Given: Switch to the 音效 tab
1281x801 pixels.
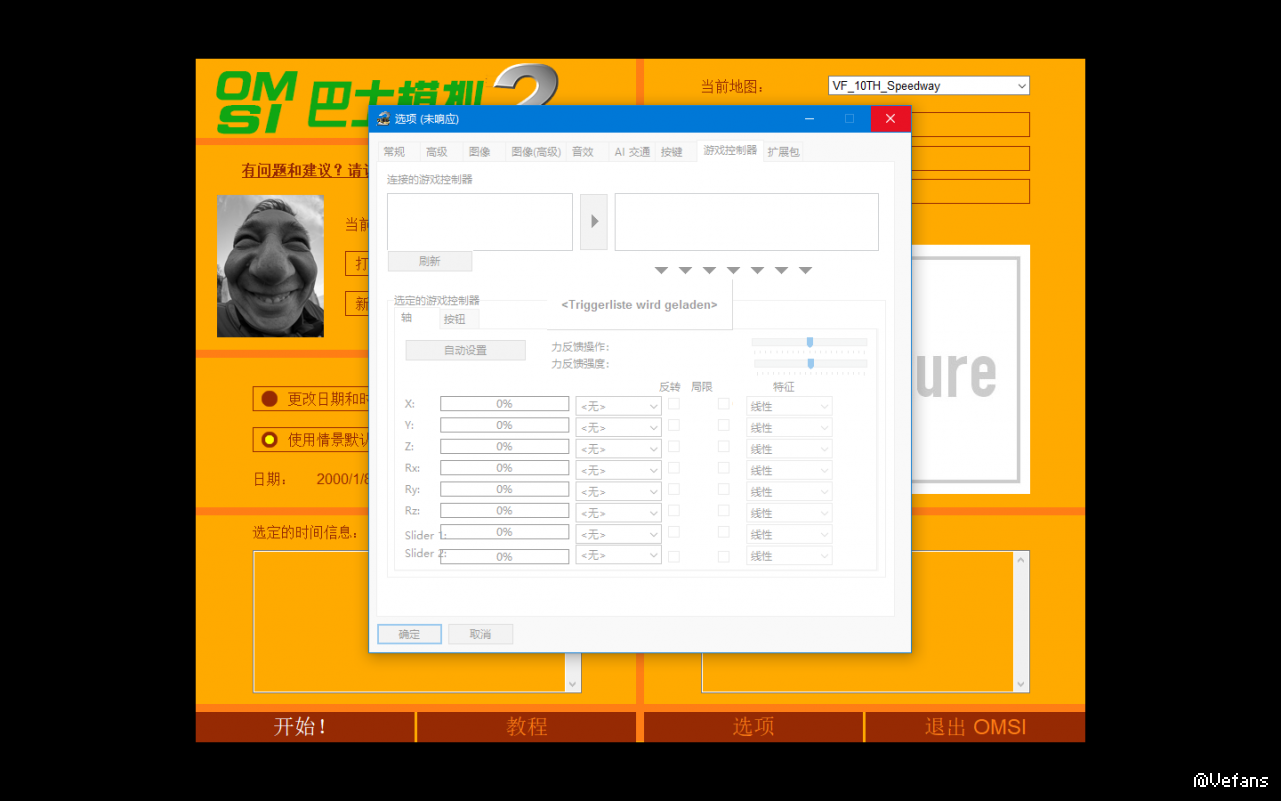Looking at the screenshot, I should [x=582, y=152].
